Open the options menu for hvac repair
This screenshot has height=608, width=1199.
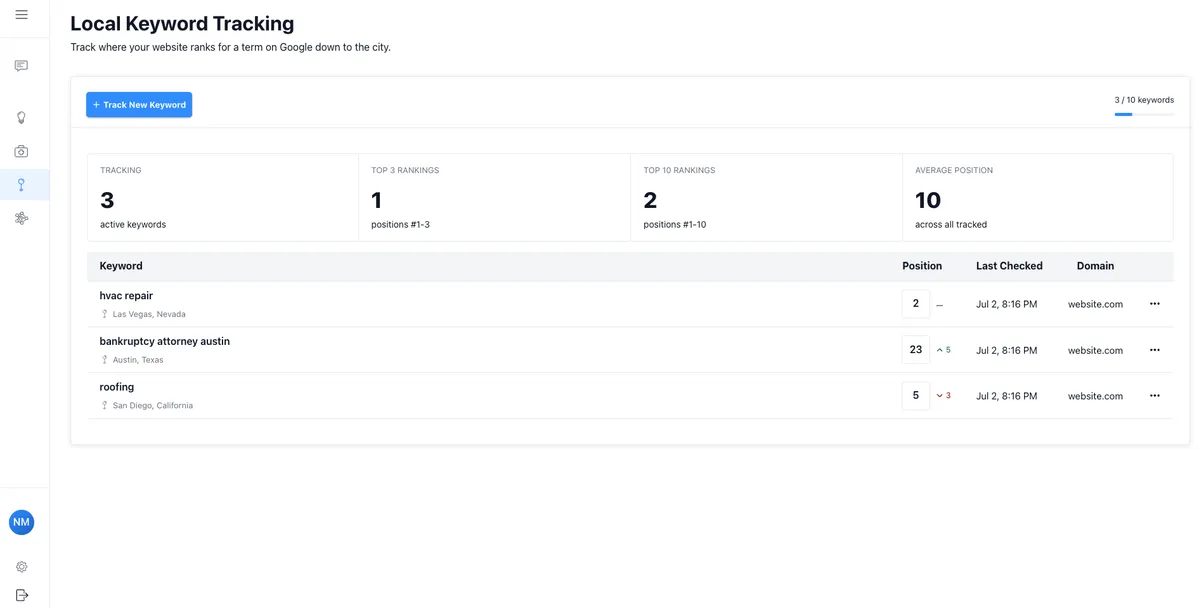tap(1155, 304)
